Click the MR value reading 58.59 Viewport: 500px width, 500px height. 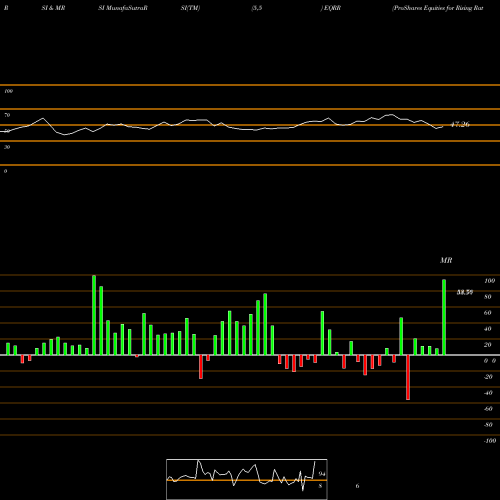pos(465,292)
